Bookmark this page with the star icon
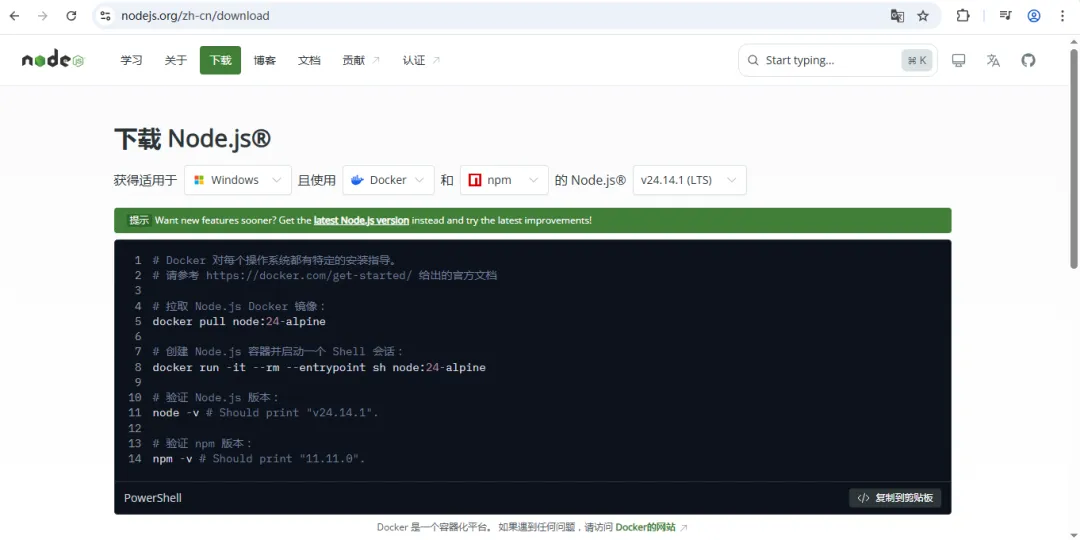This screenshot has width=1080, height=540. click(x=923, y=16)
